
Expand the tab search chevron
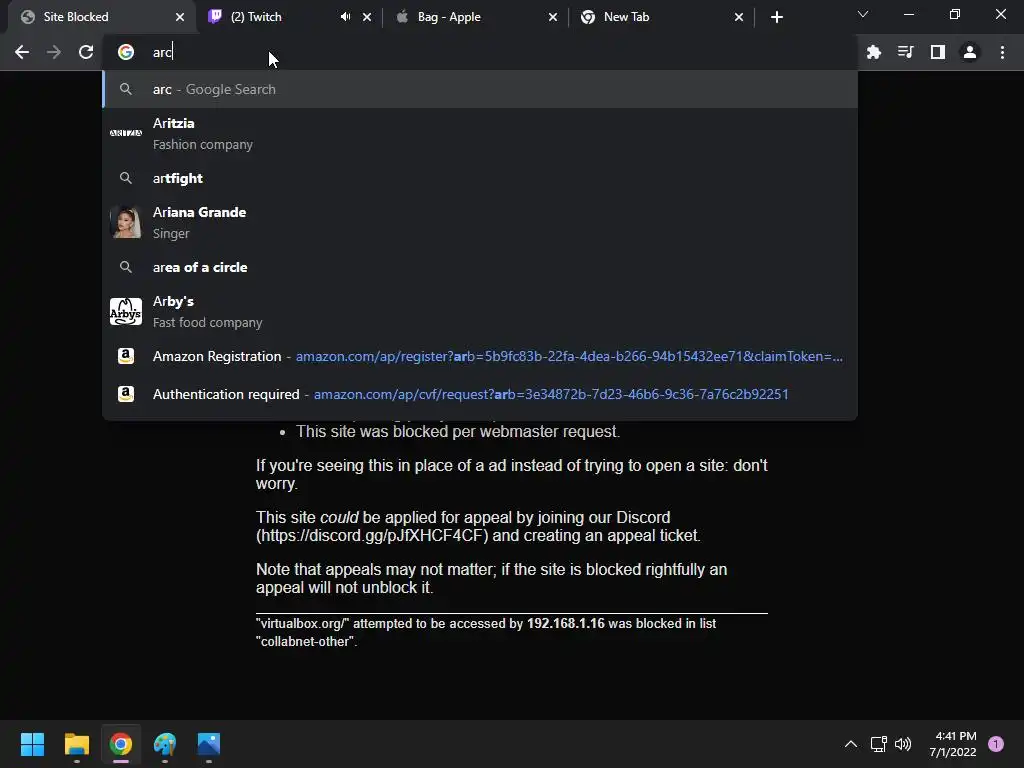863,14
